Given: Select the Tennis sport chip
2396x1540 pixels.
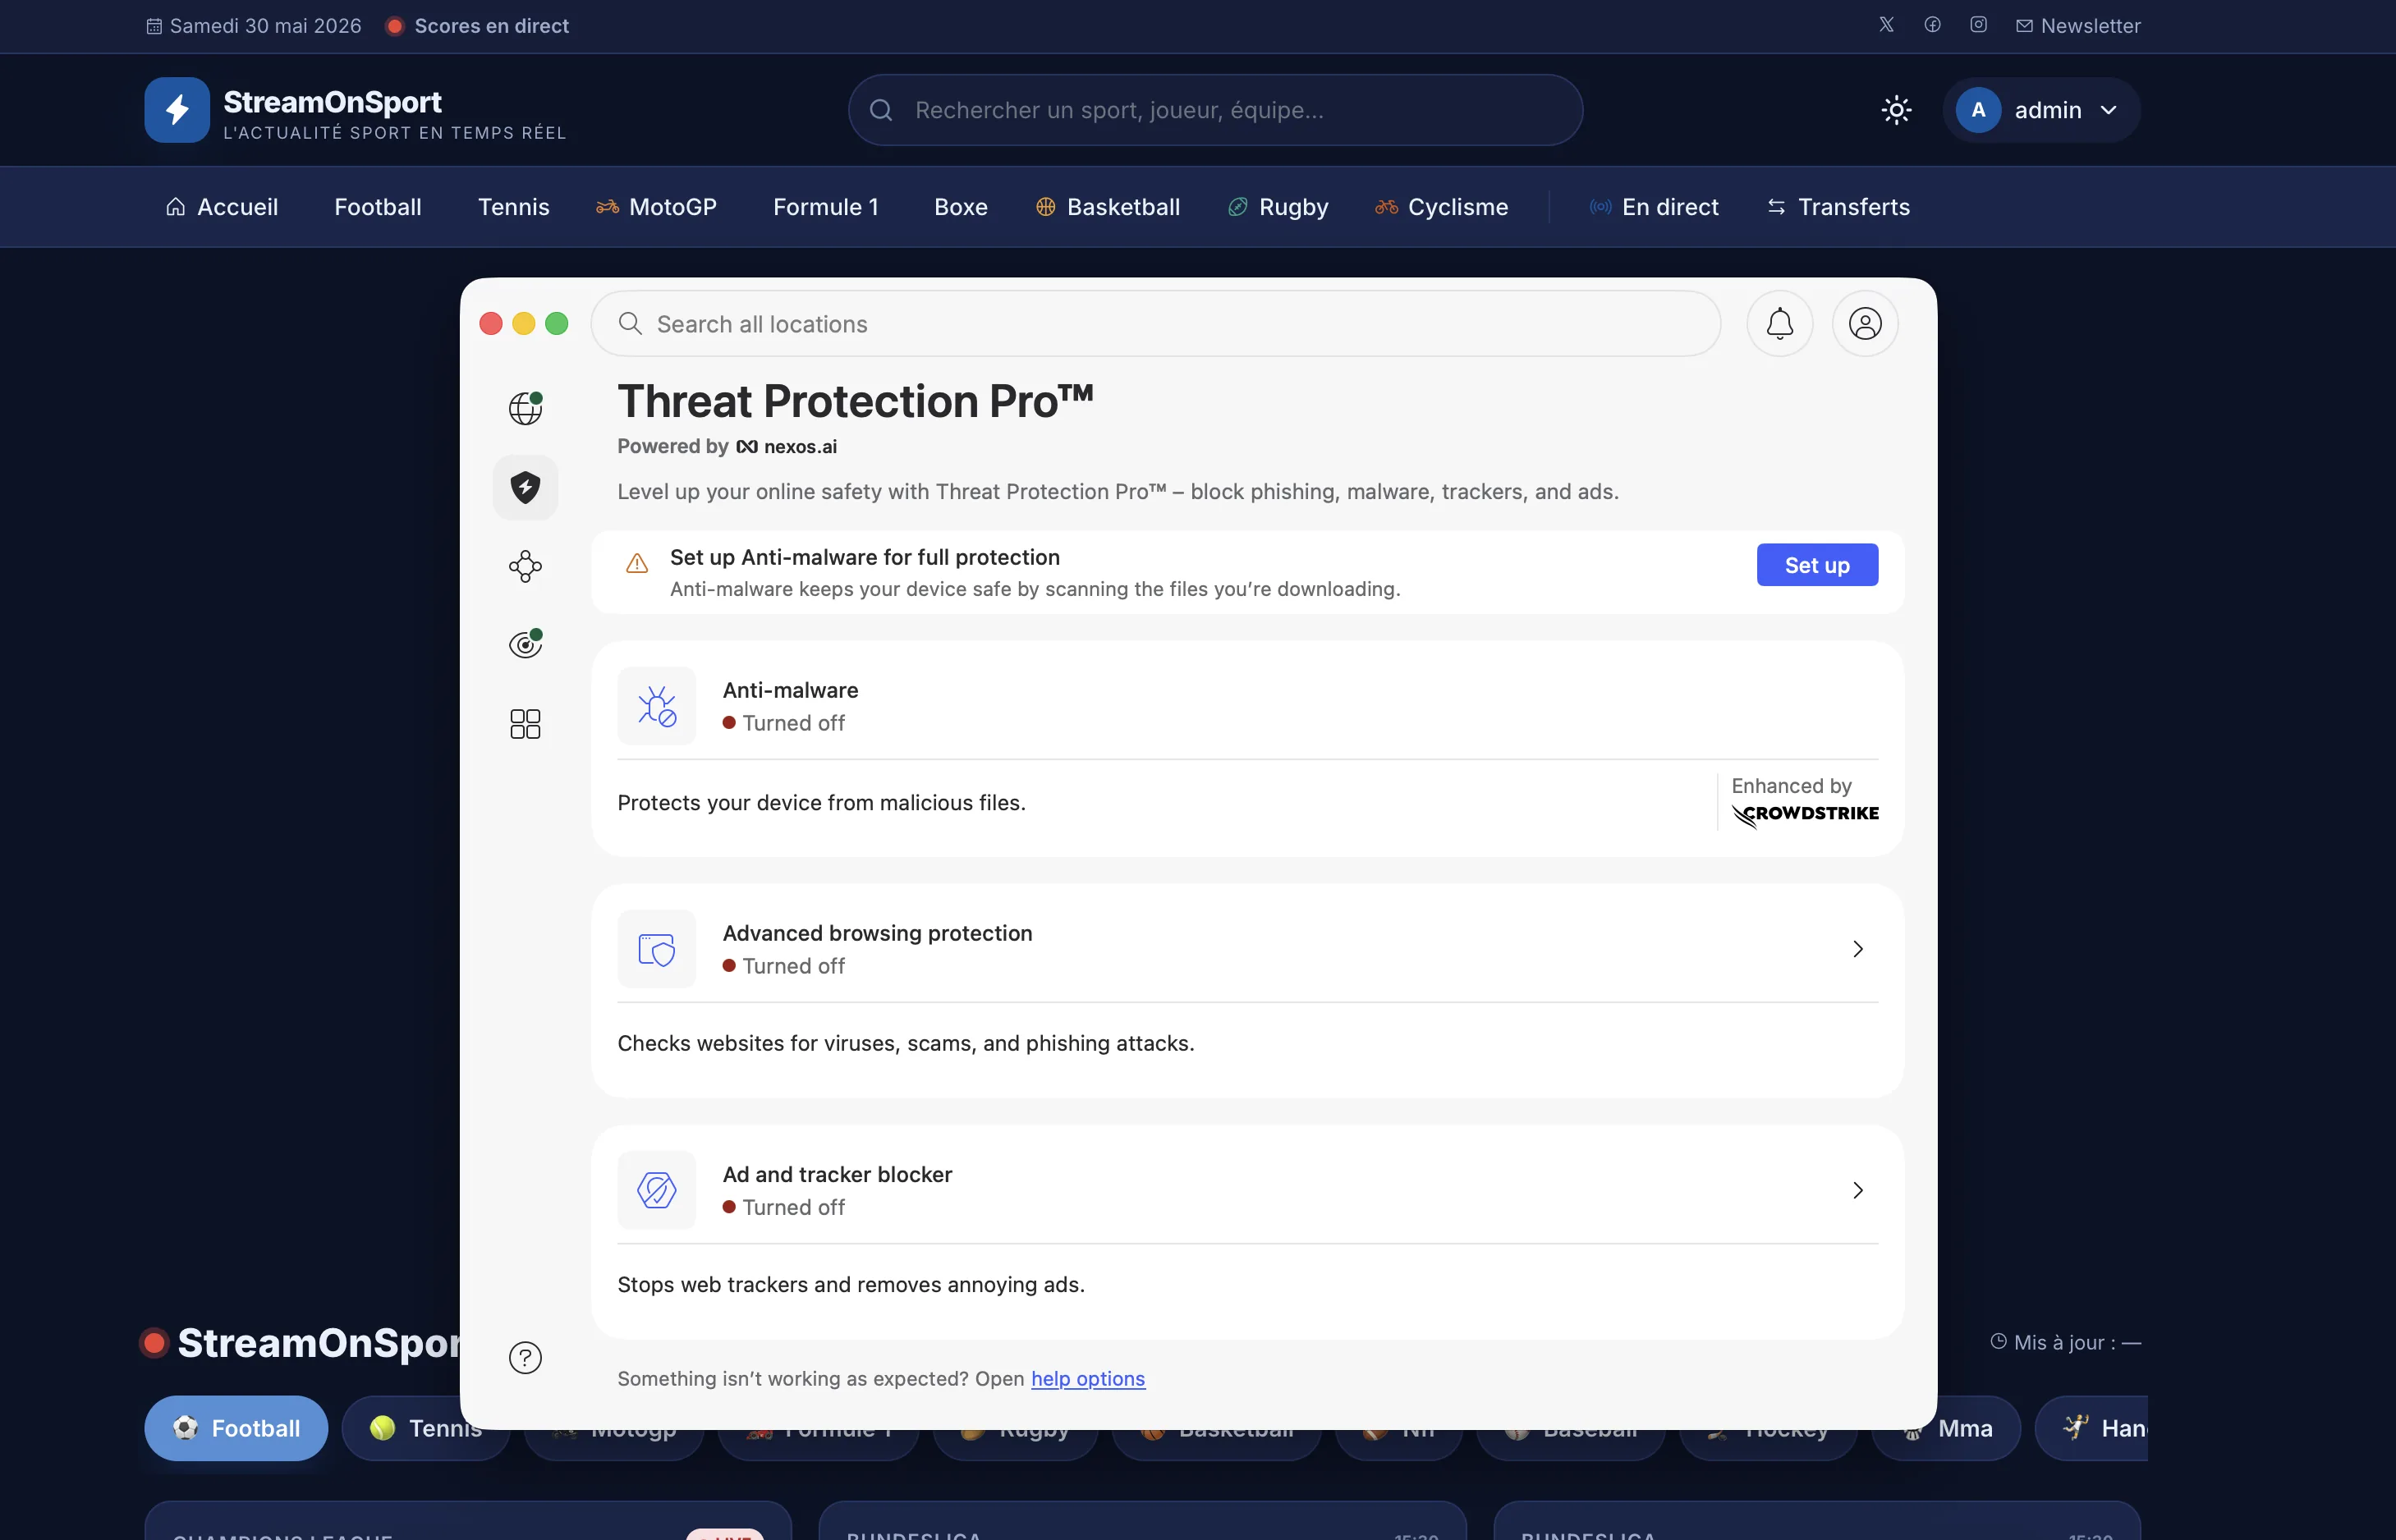Looking at the screenshot, I should [x=426, y=1428].
